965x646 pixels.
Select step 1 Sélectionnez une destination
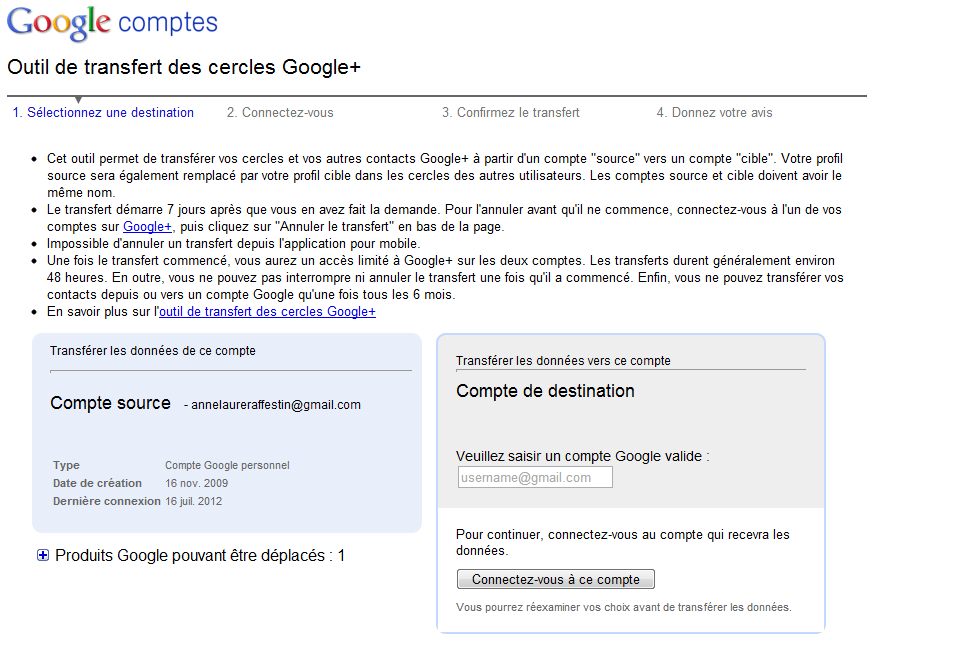click(x=103, y=113)
